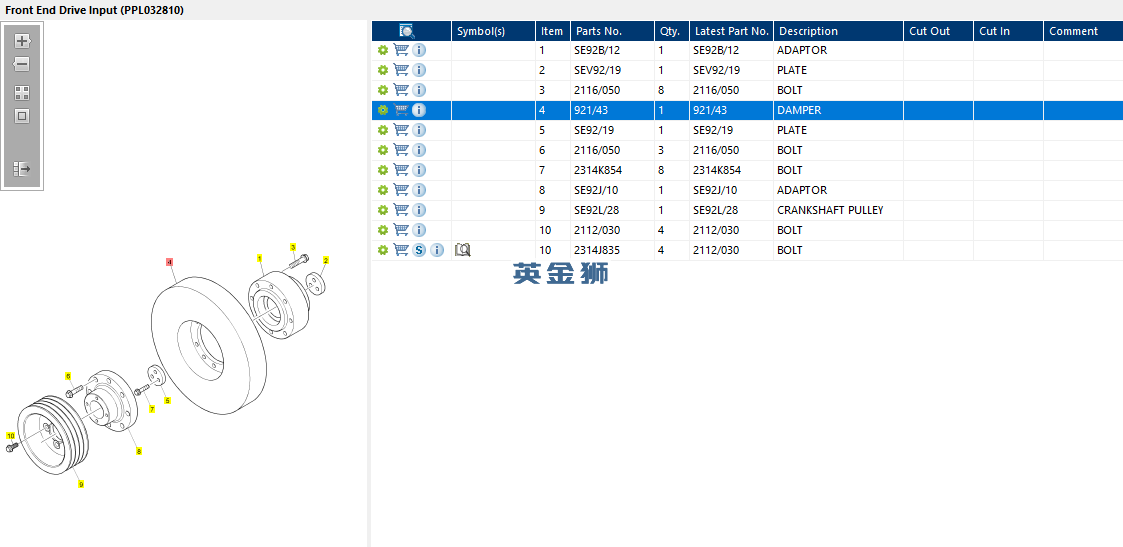Click gear icon for DAMPER row
Screen dimensions: 1123x547
(382, 110)
